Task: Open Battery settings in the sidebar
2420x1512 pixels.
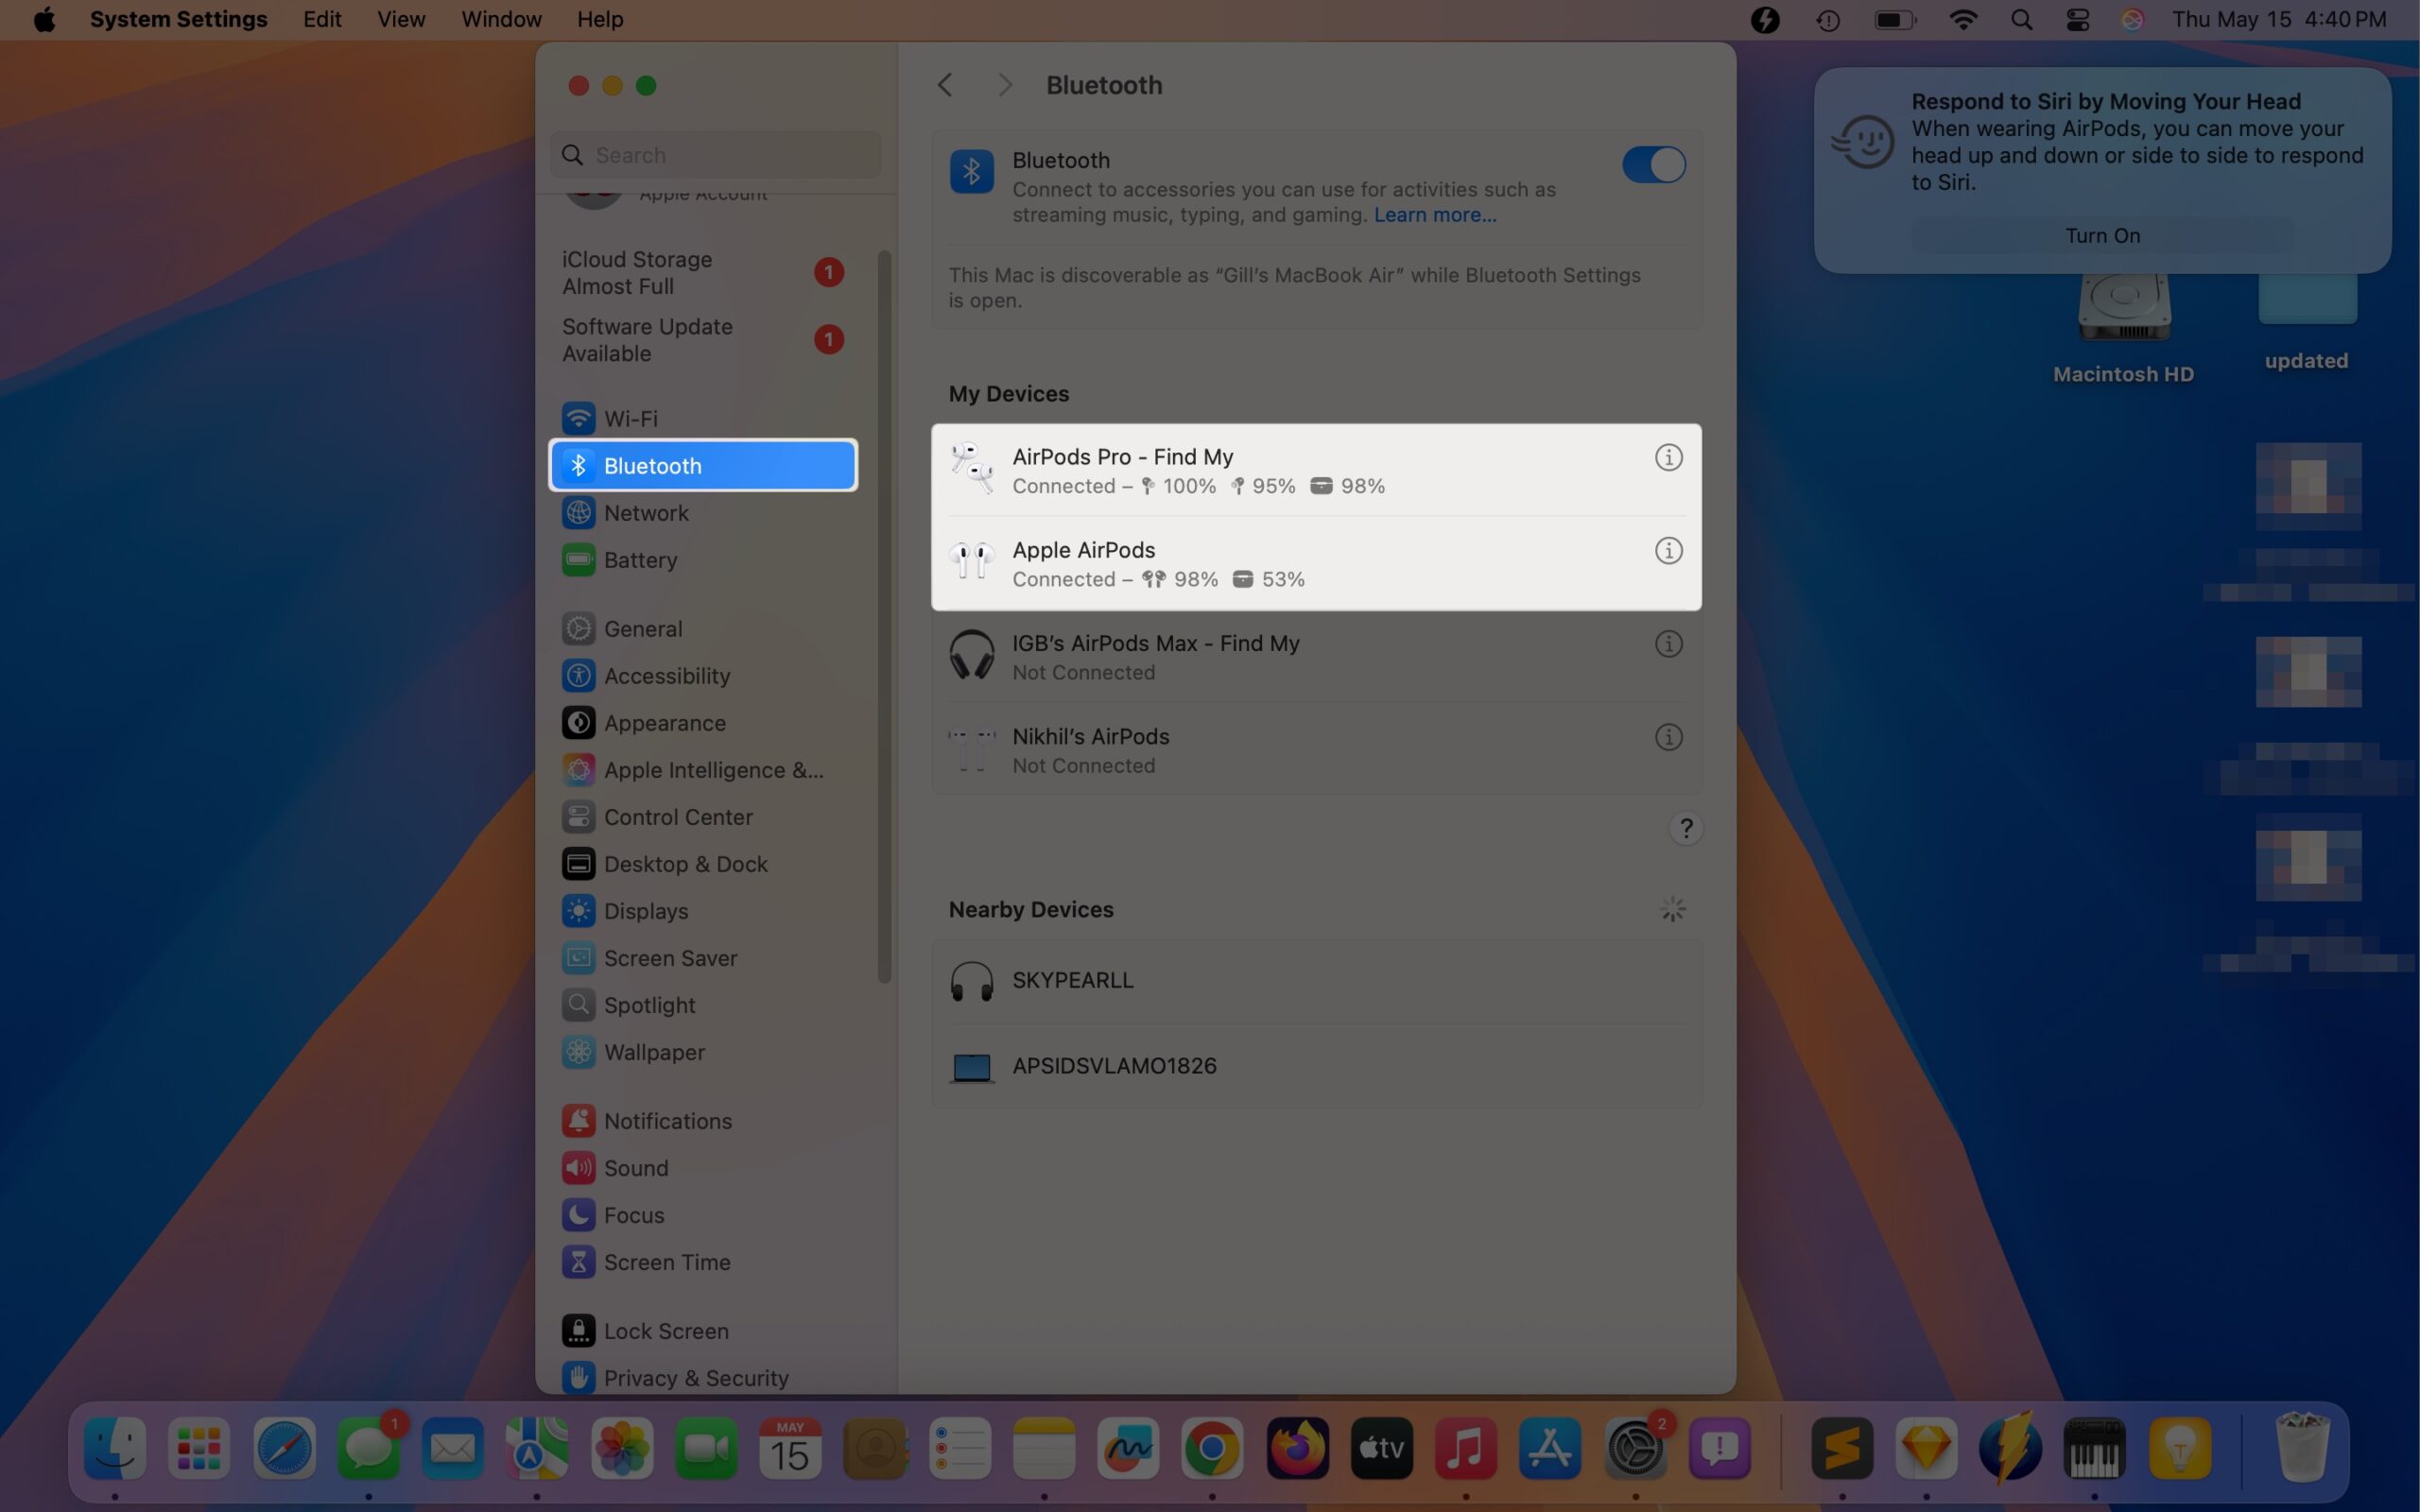Action: [x=639, y=559]
